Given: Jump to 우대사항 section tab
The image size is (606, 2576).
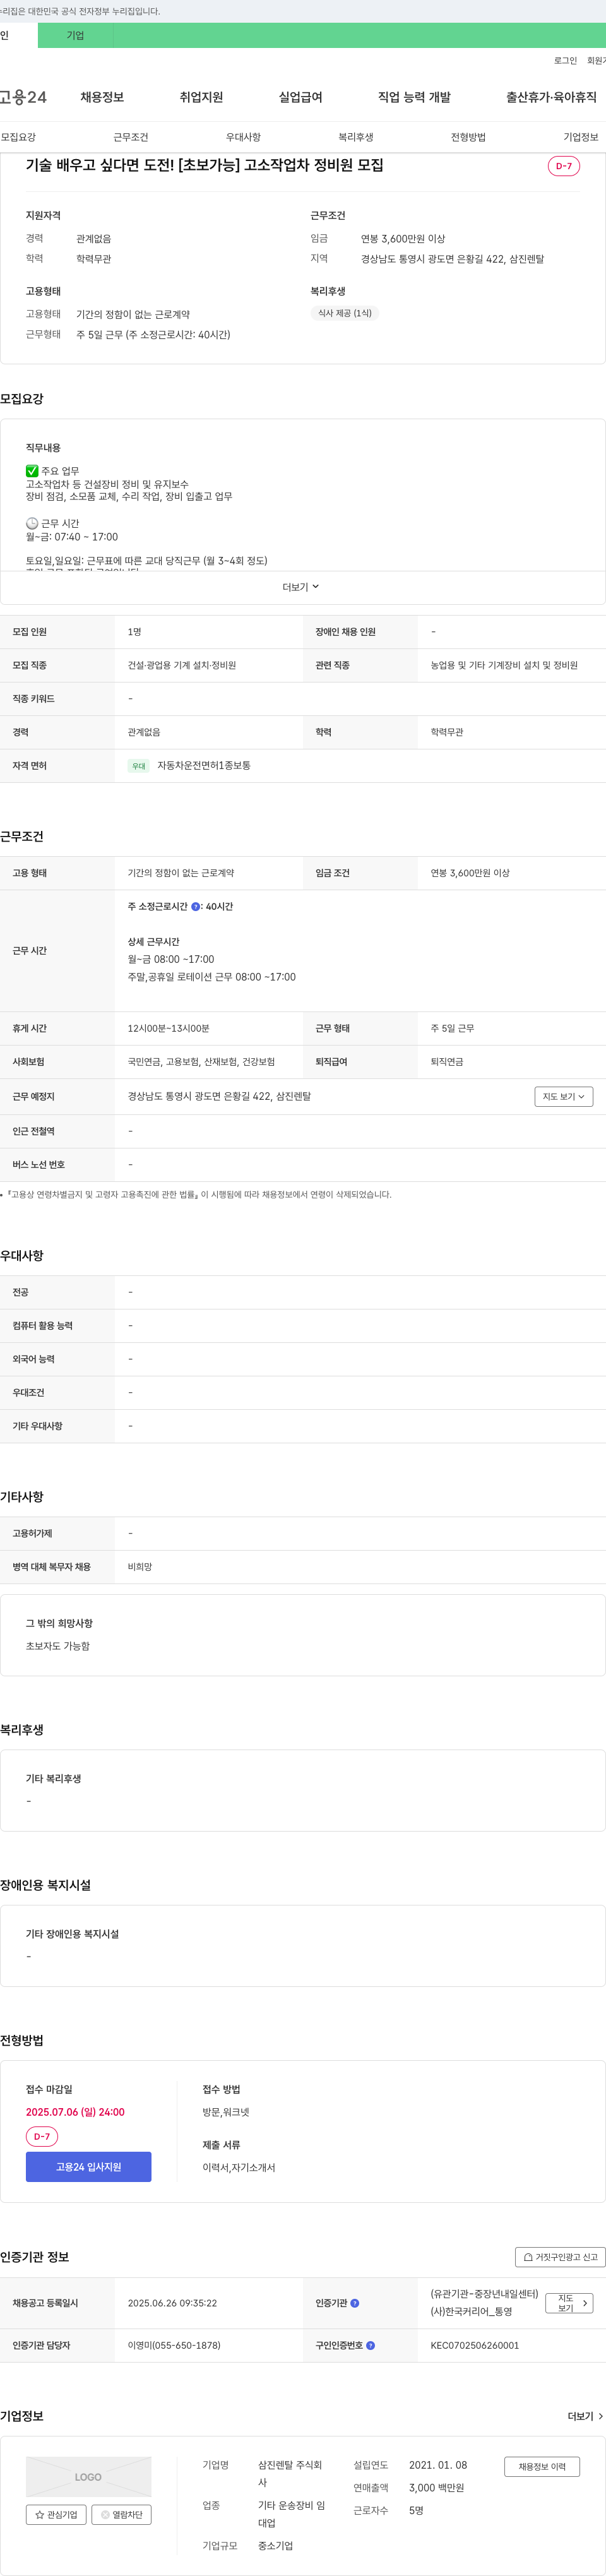Looking at the screenshot, I should tap(243, 137).
